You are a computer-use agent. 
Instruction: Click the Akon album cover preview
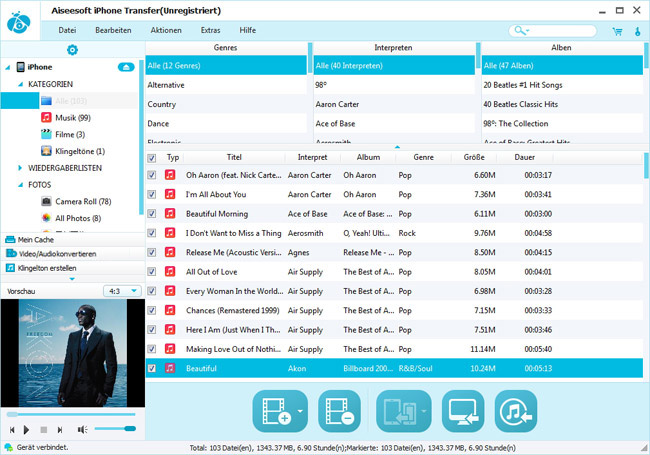pyautogui.click(x=73, y=353)
